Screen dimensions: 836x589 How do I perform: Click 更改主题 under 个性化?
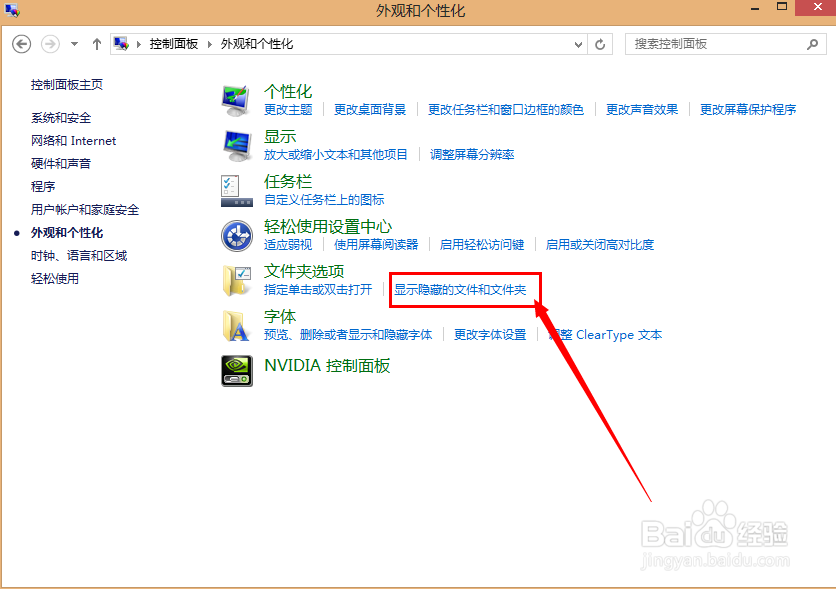tap(288, 110)
